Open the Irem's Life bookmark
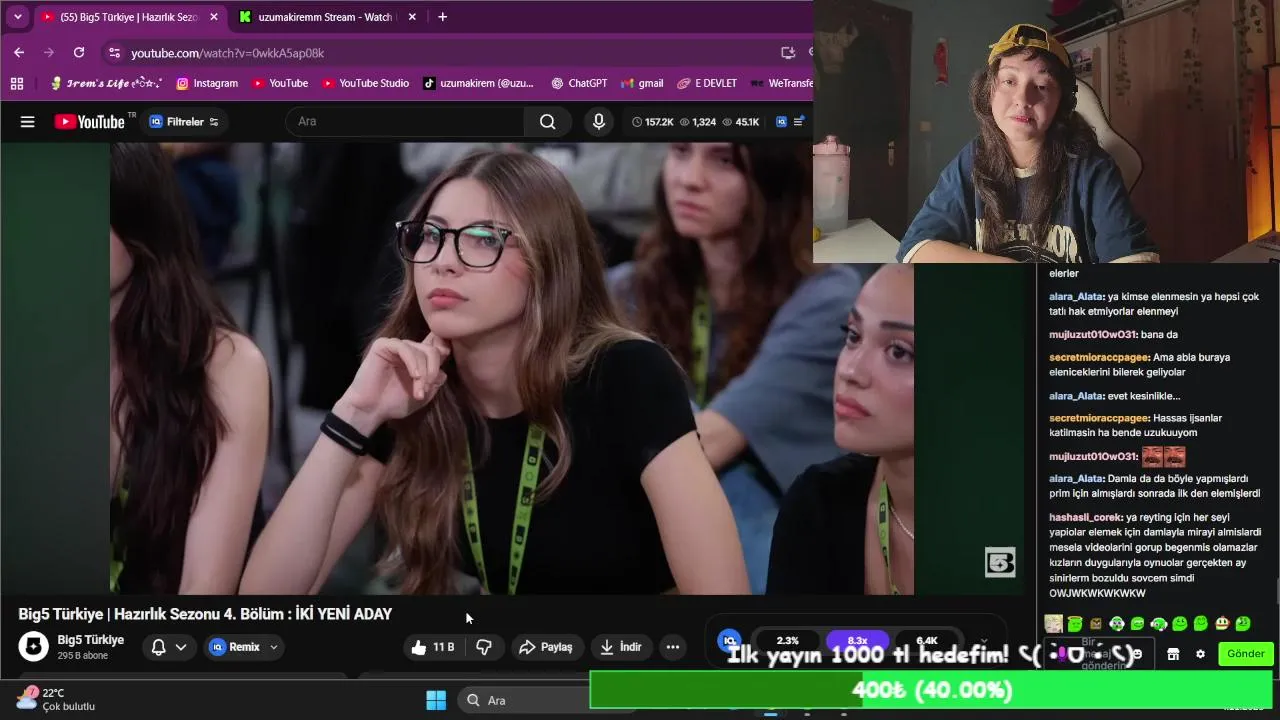Screen dimensions: 1280x720 coord(106,83)
